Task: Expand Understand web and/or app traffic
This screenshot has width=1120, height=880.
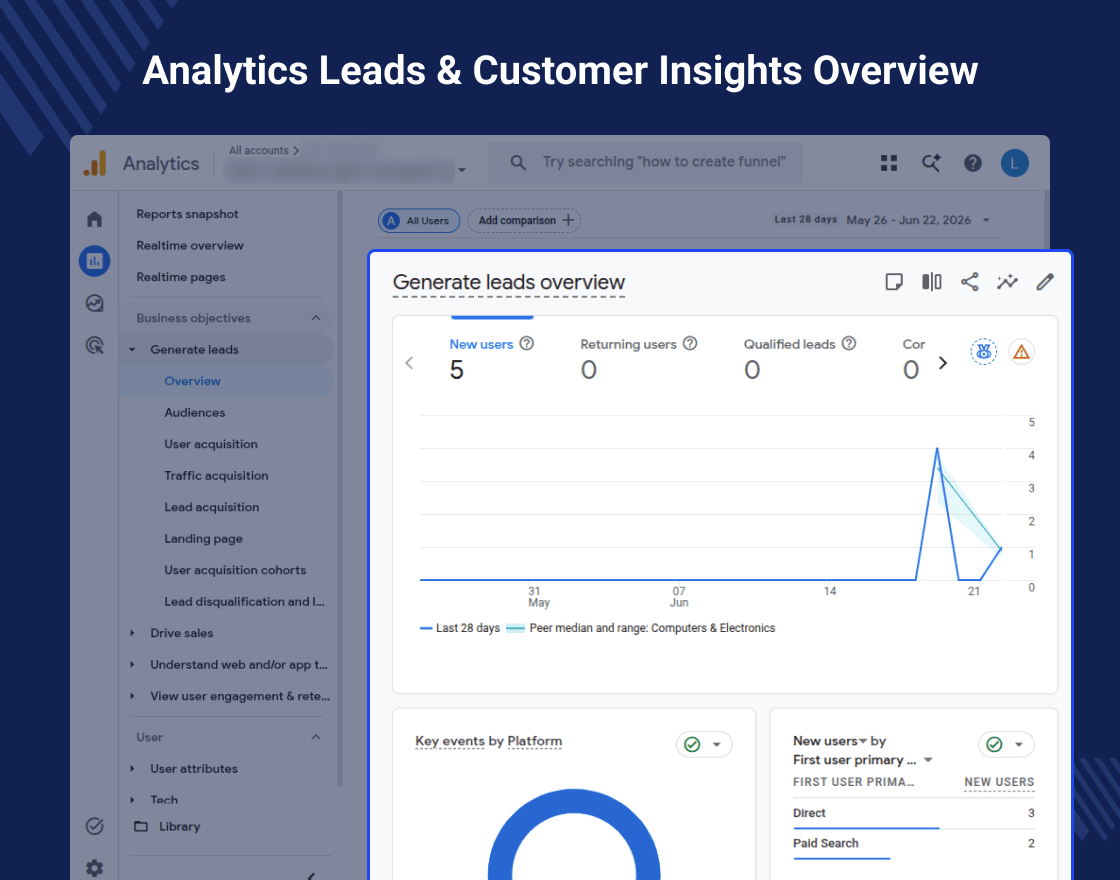Action: [x=132, y=664]
